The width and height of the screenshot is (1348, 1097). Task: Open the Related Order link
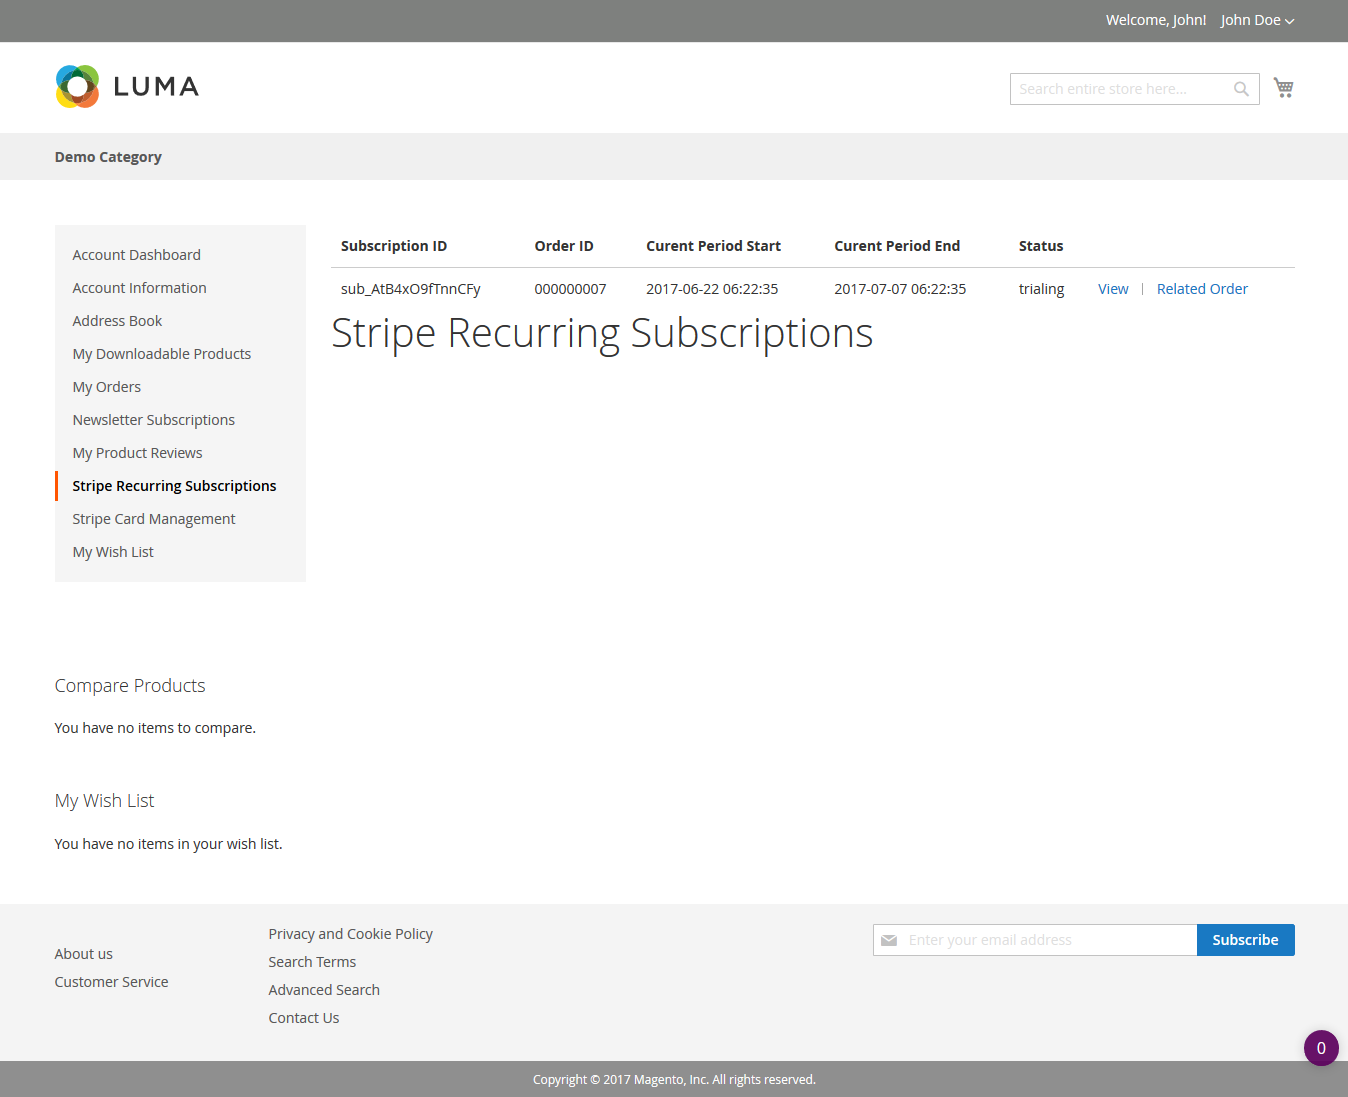(x=1202, y=289)
